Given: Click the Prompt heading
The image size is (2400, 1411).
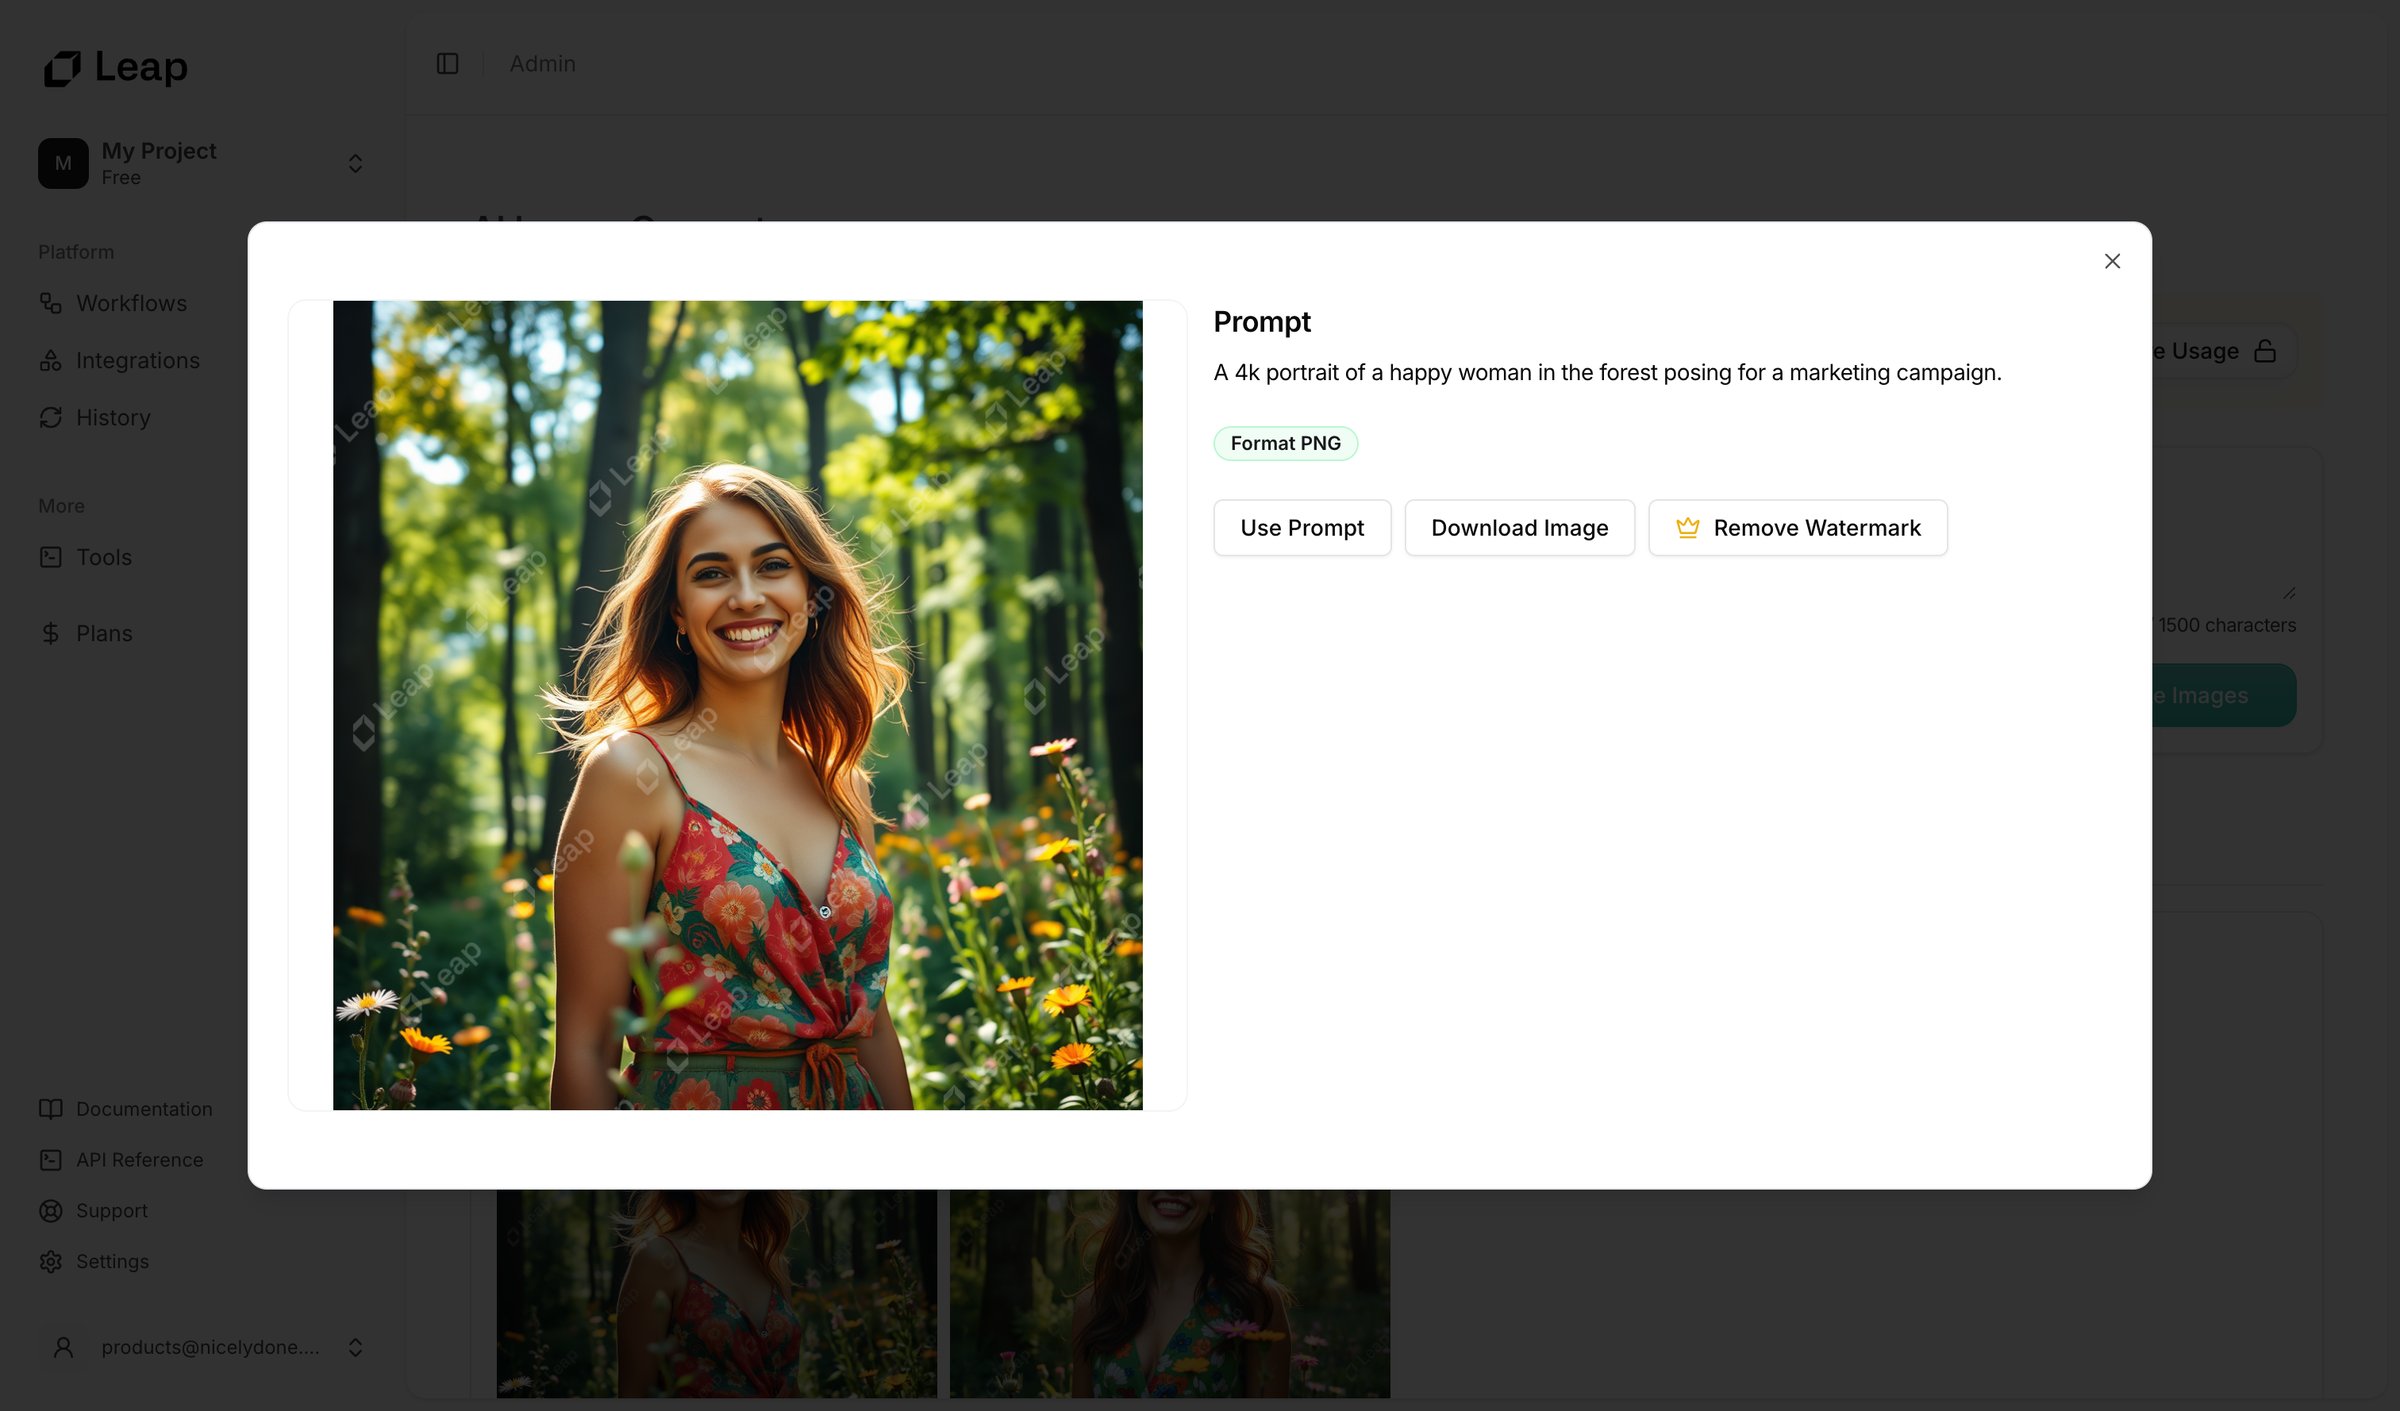Looking at the screenshot, I should pyautogui.click(x=1262, y=322).
